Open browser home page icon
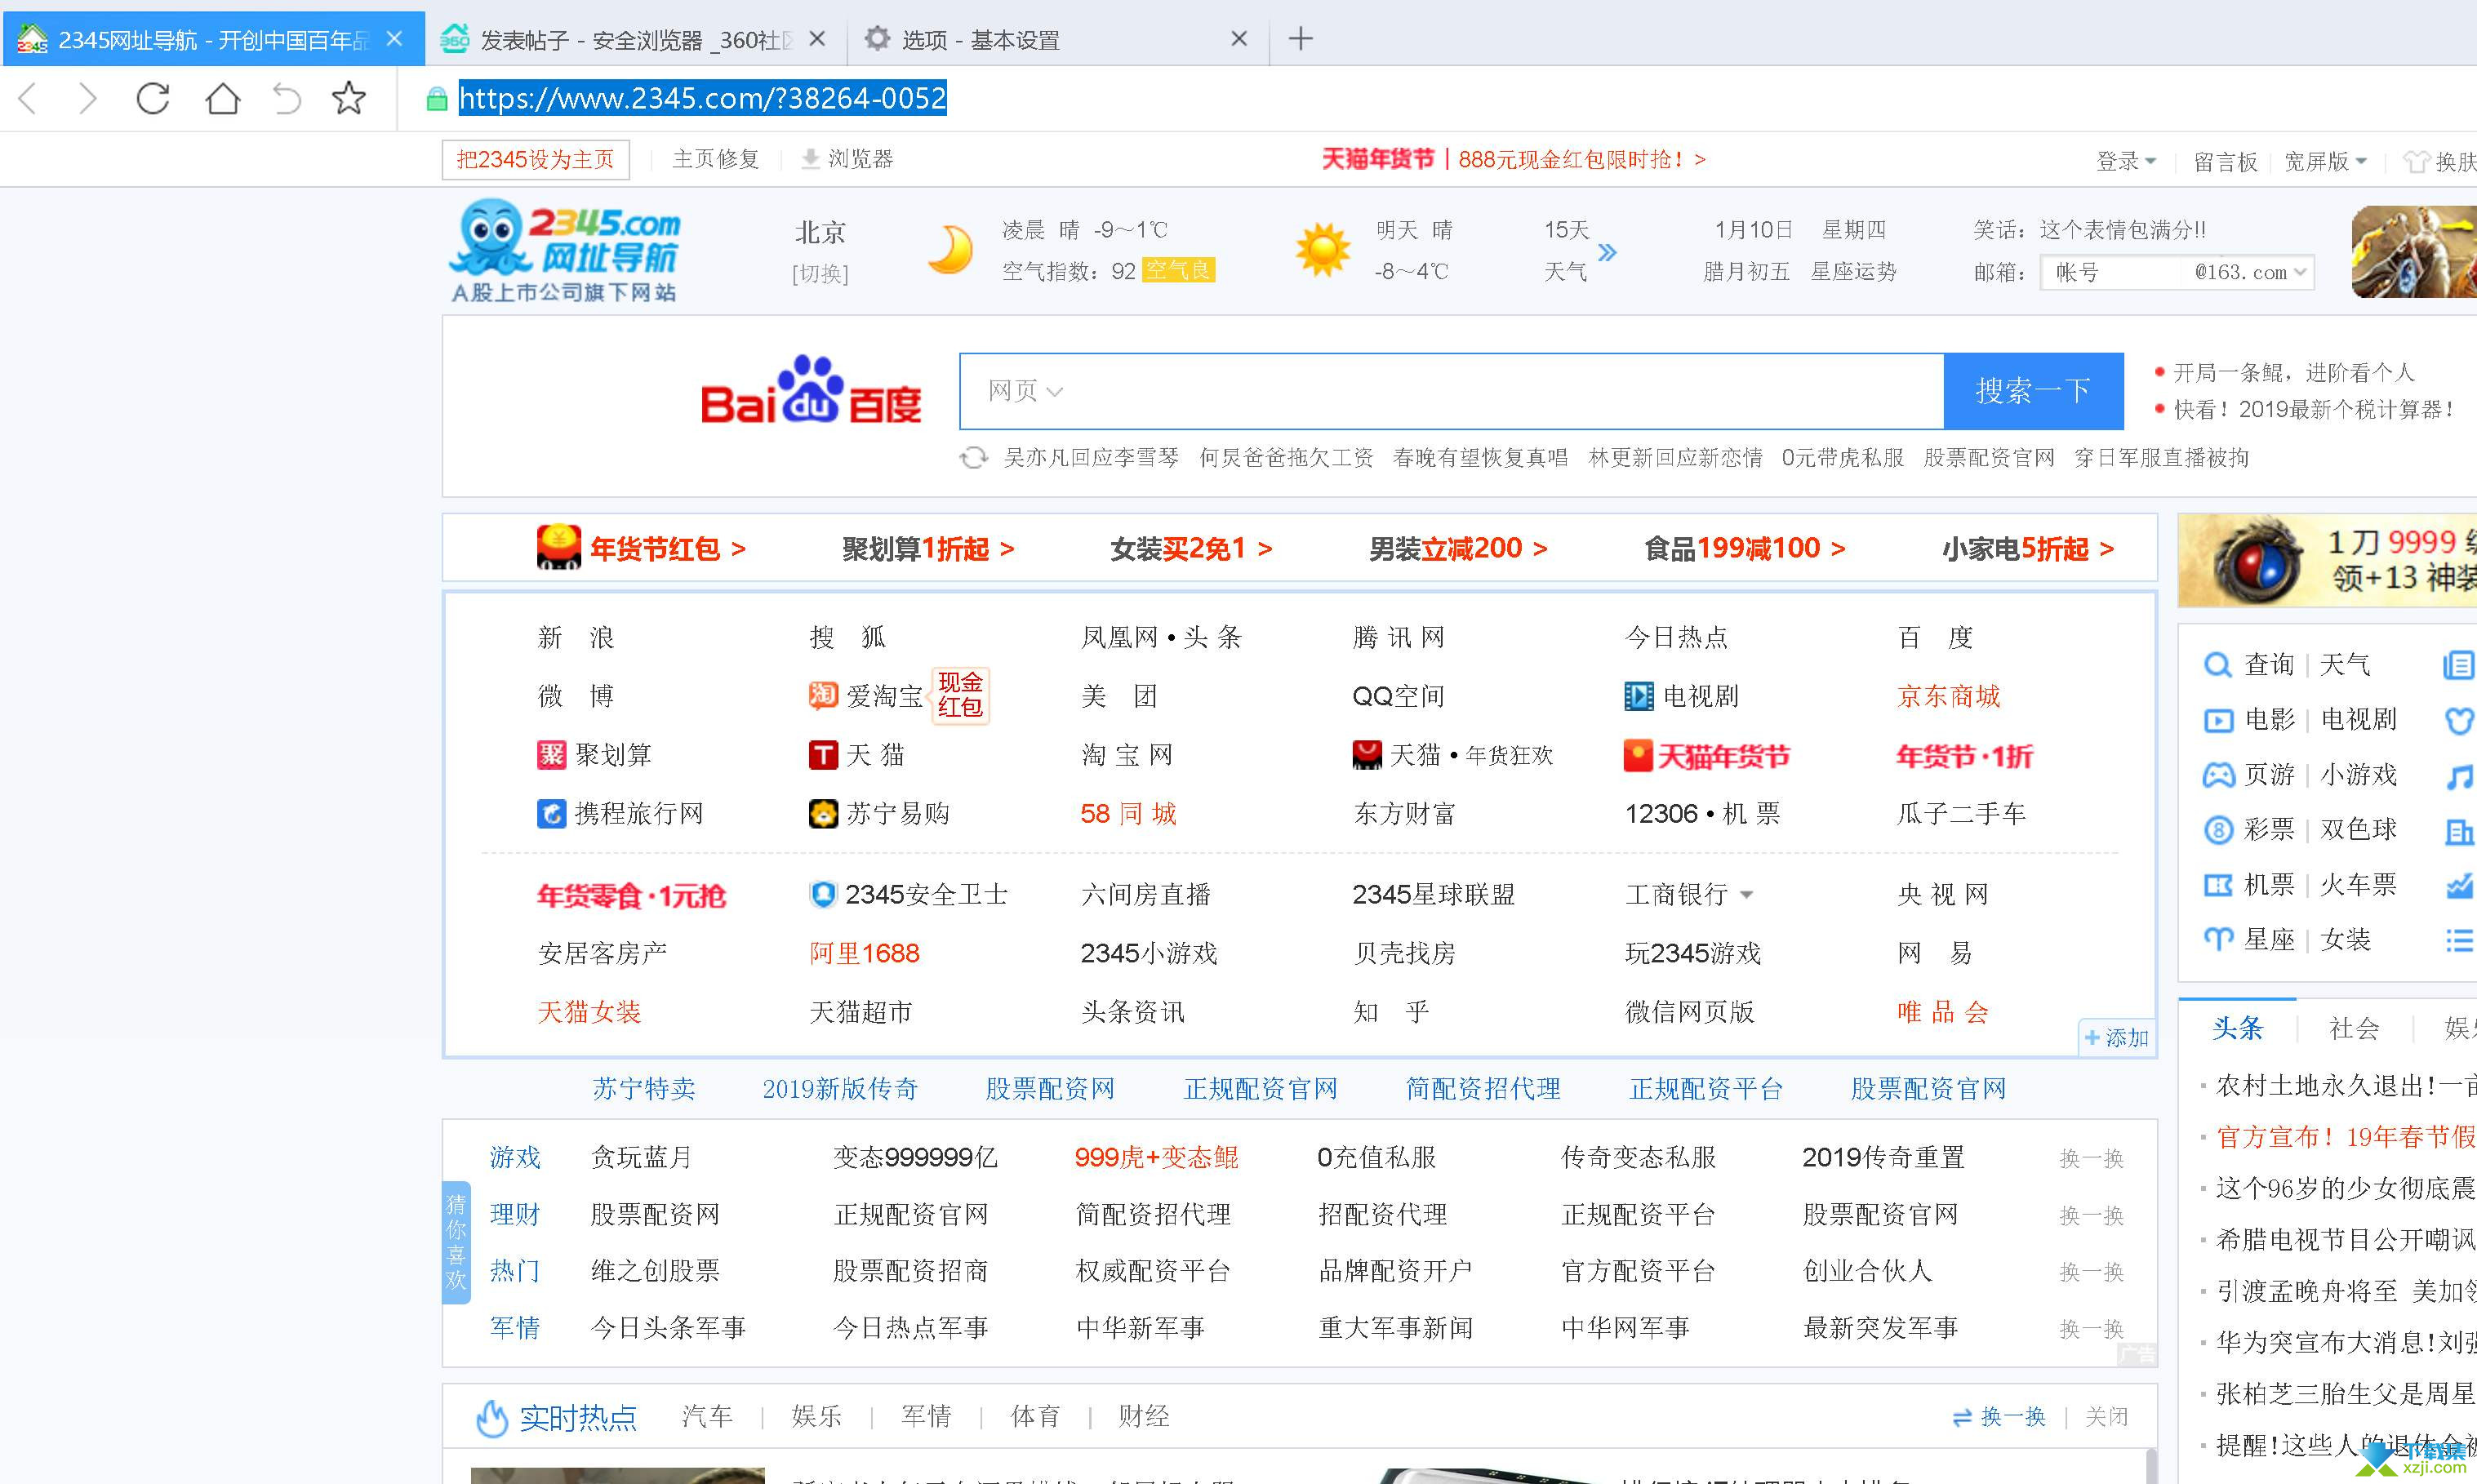 click(x=222, y=98)
